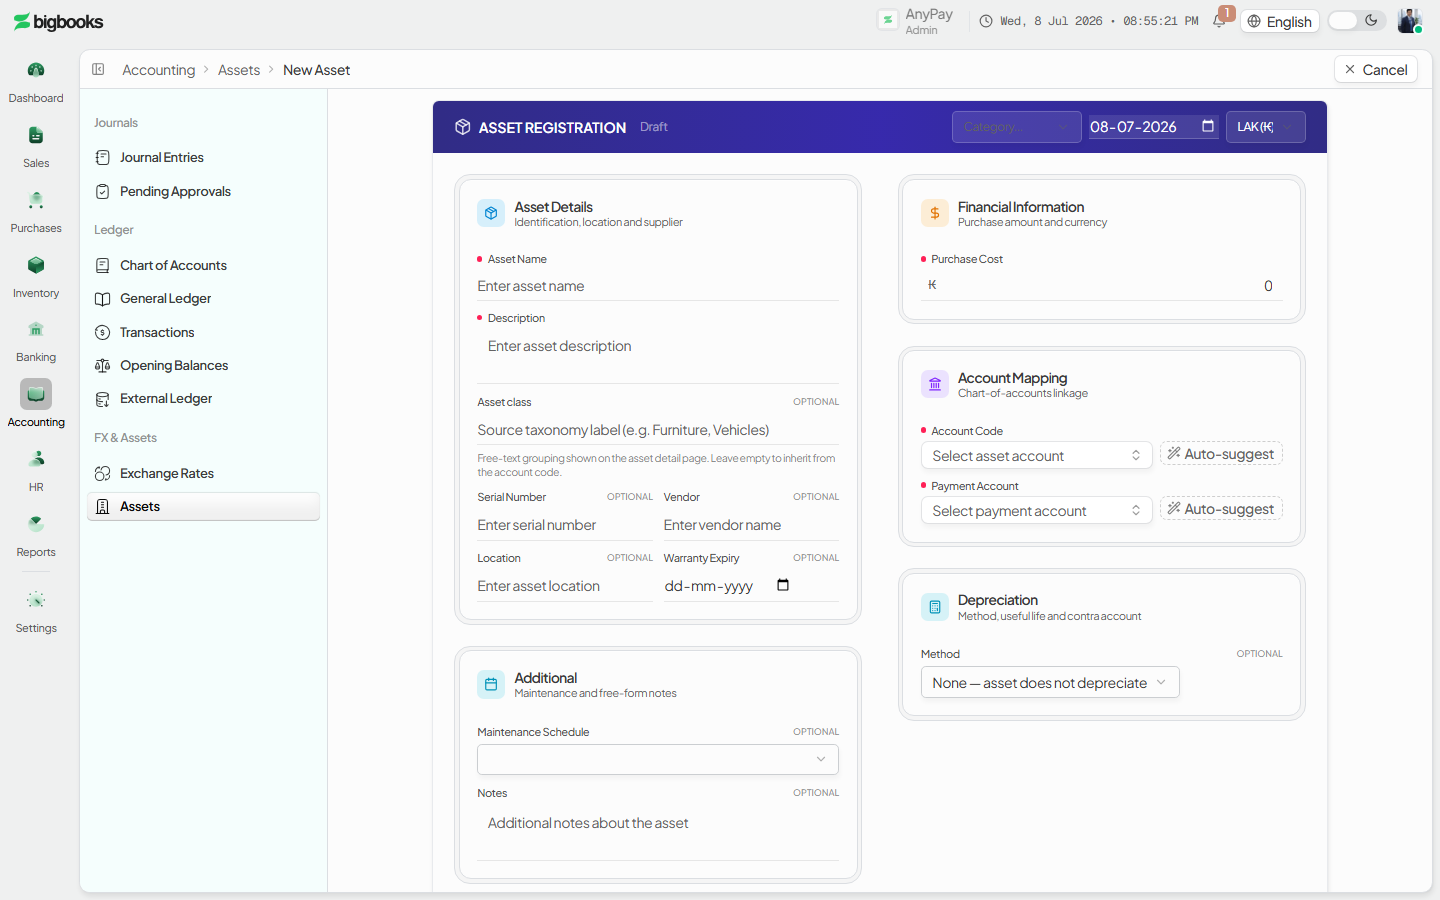This screenshot has width=1440, height=900.
Task: Click the Vendor name input field
Action: (x=751, y=525)
